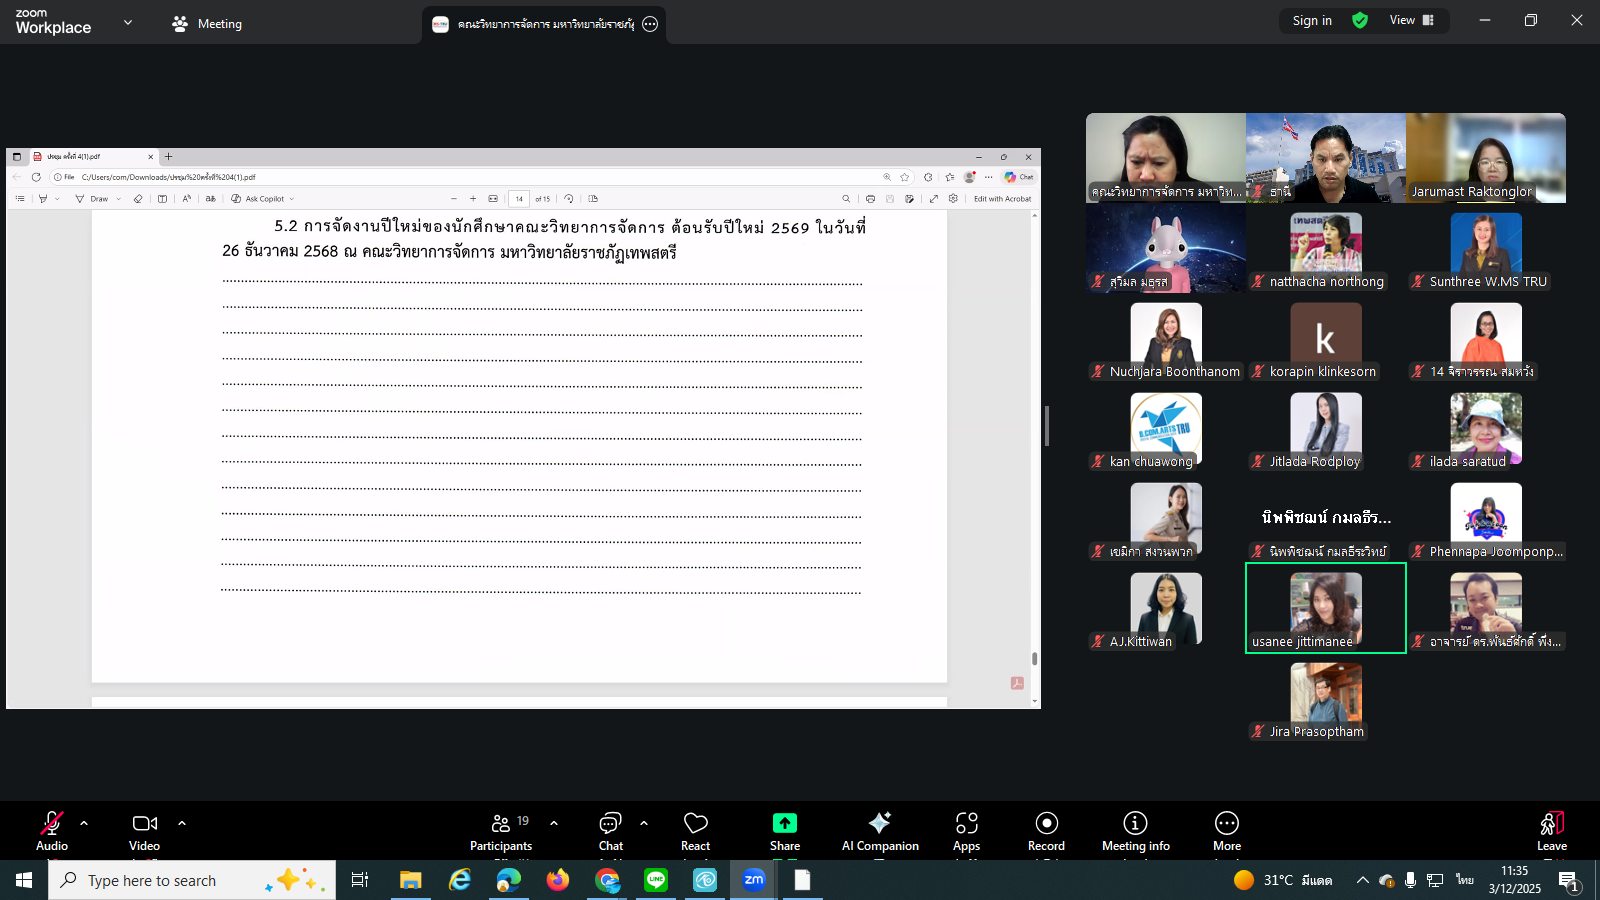Expand the video options arrow
Image resolution: width=1600 pixels, height=900 pixels.
click(182, 823)
